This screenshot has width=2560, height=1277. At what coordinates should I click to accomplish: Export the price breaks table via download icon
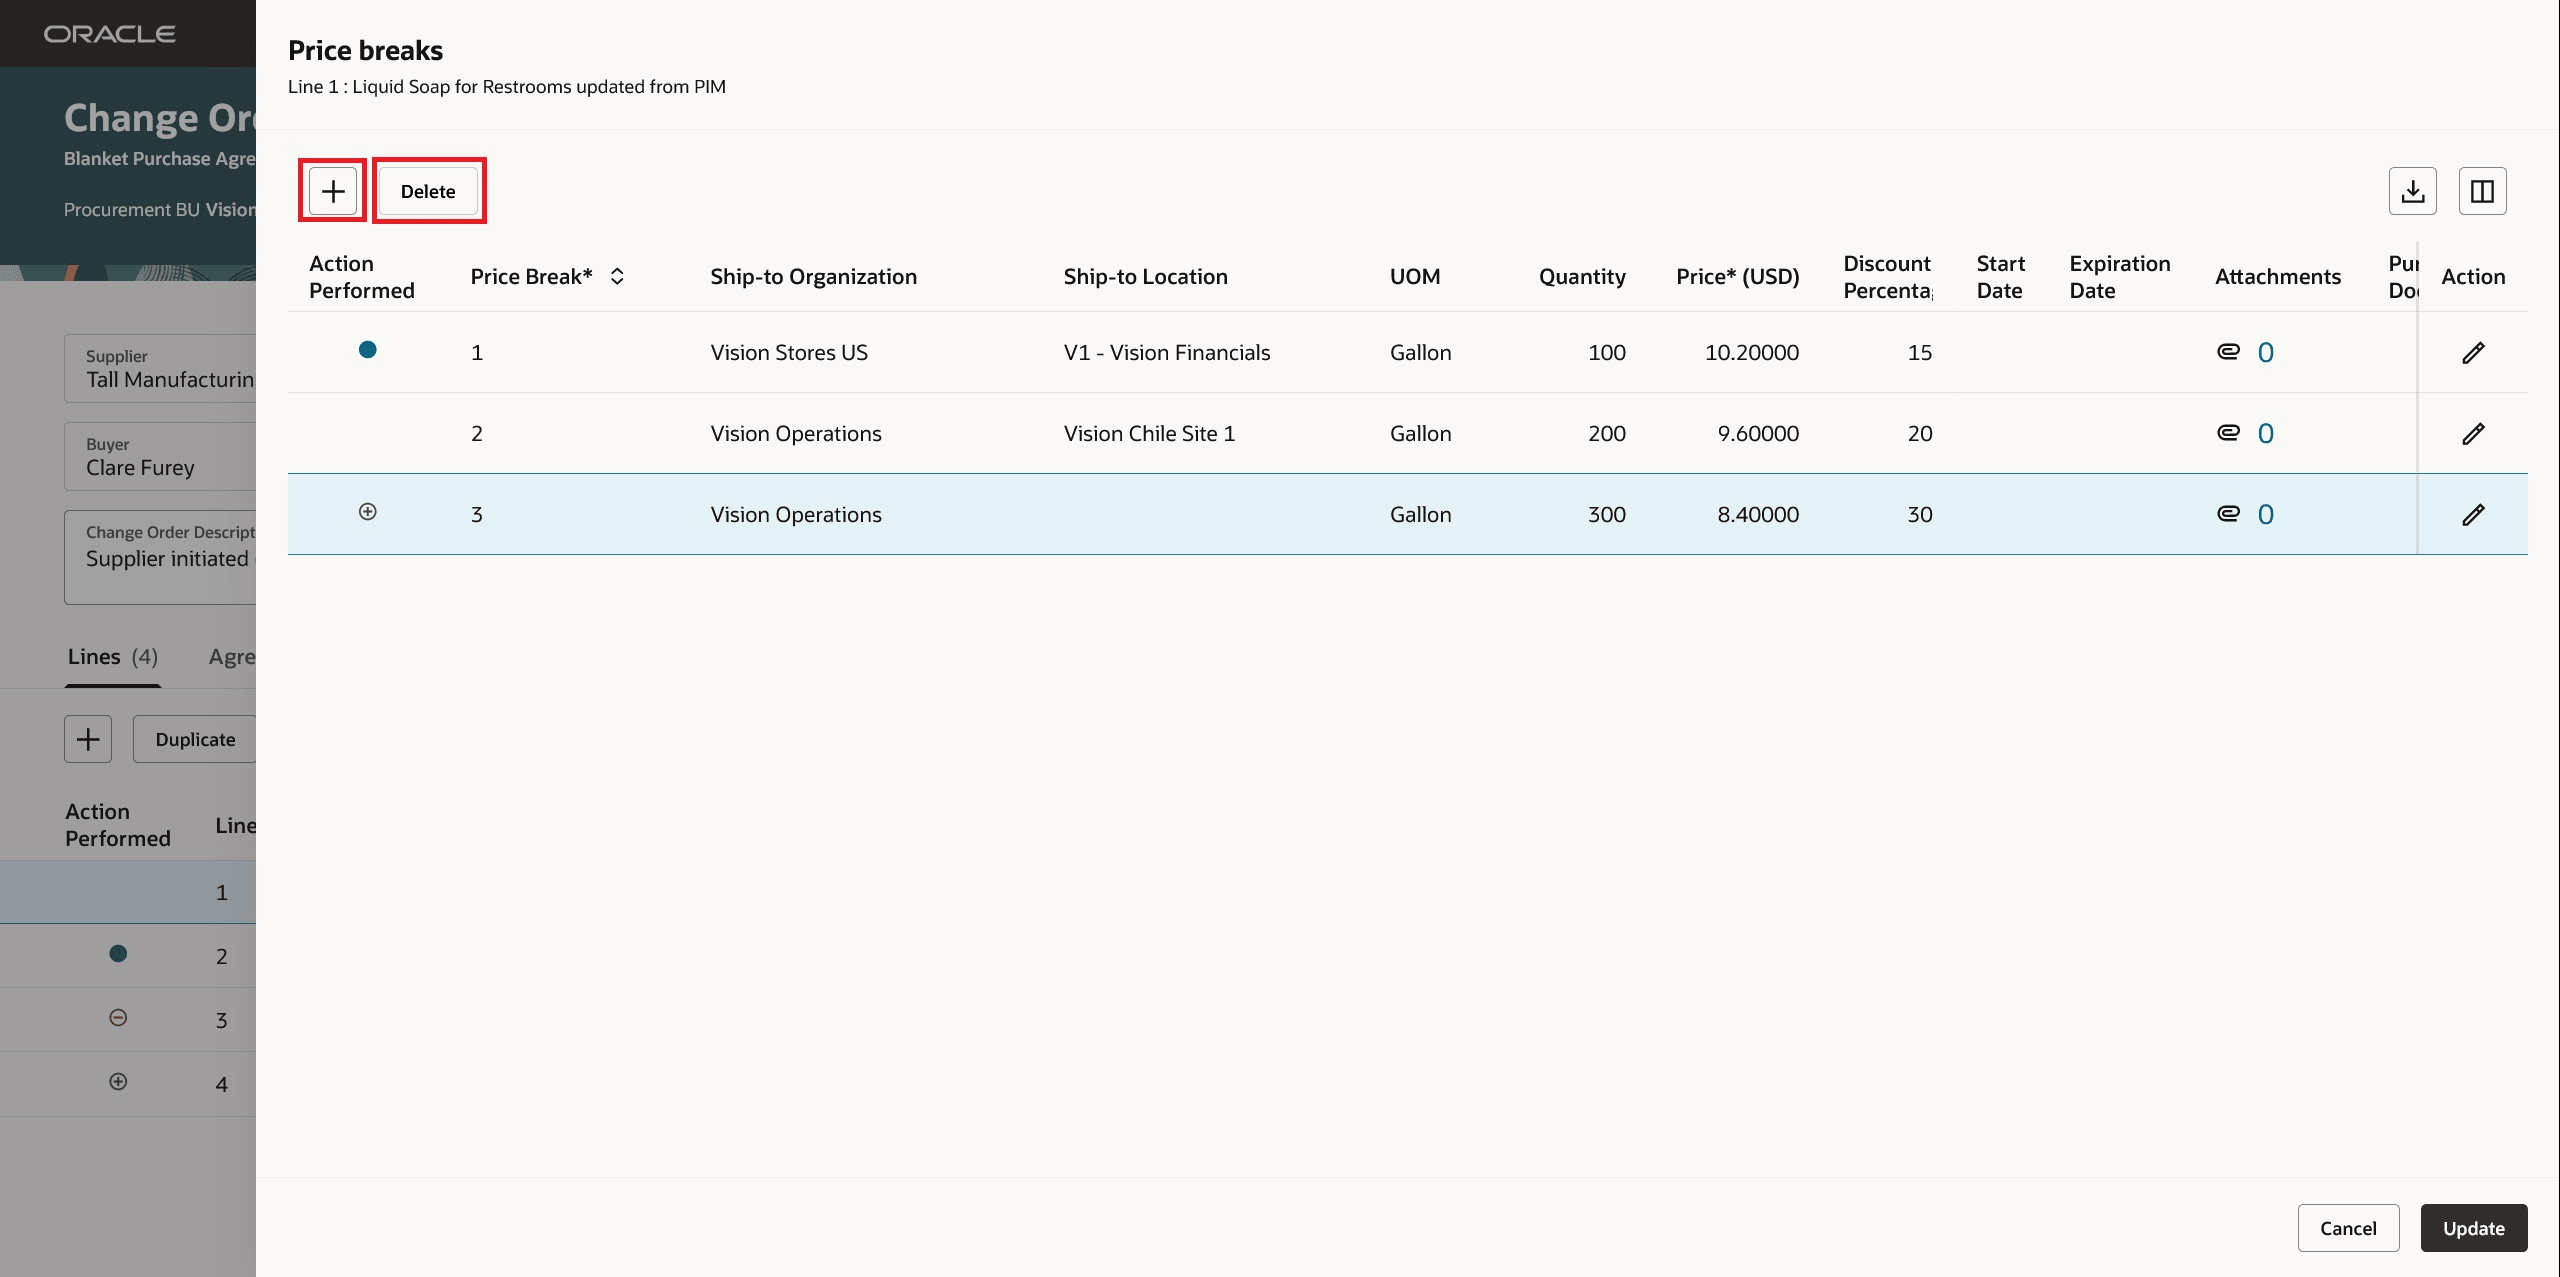pos(2412,190)
